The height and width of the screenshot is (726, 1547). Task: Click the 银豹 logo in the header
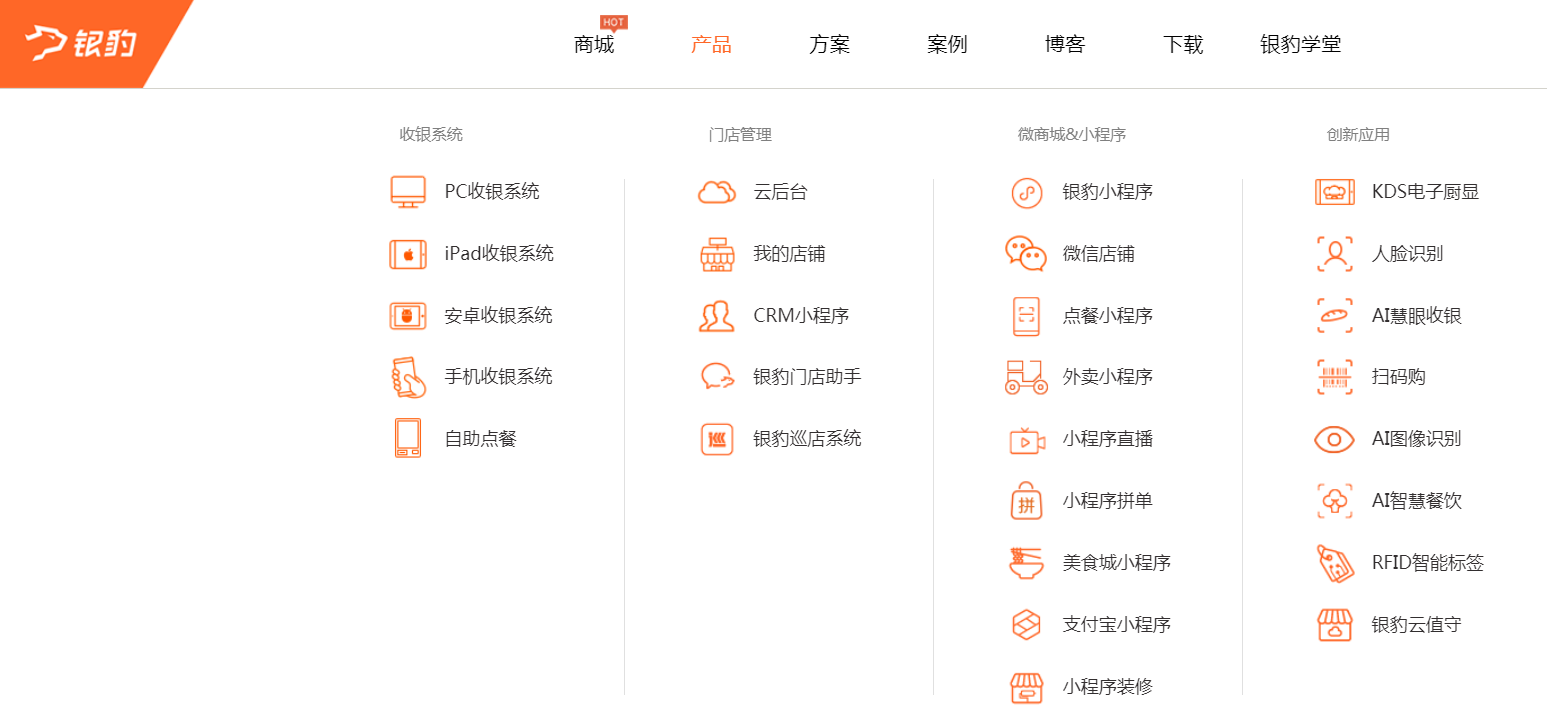(x=82, y=43)
